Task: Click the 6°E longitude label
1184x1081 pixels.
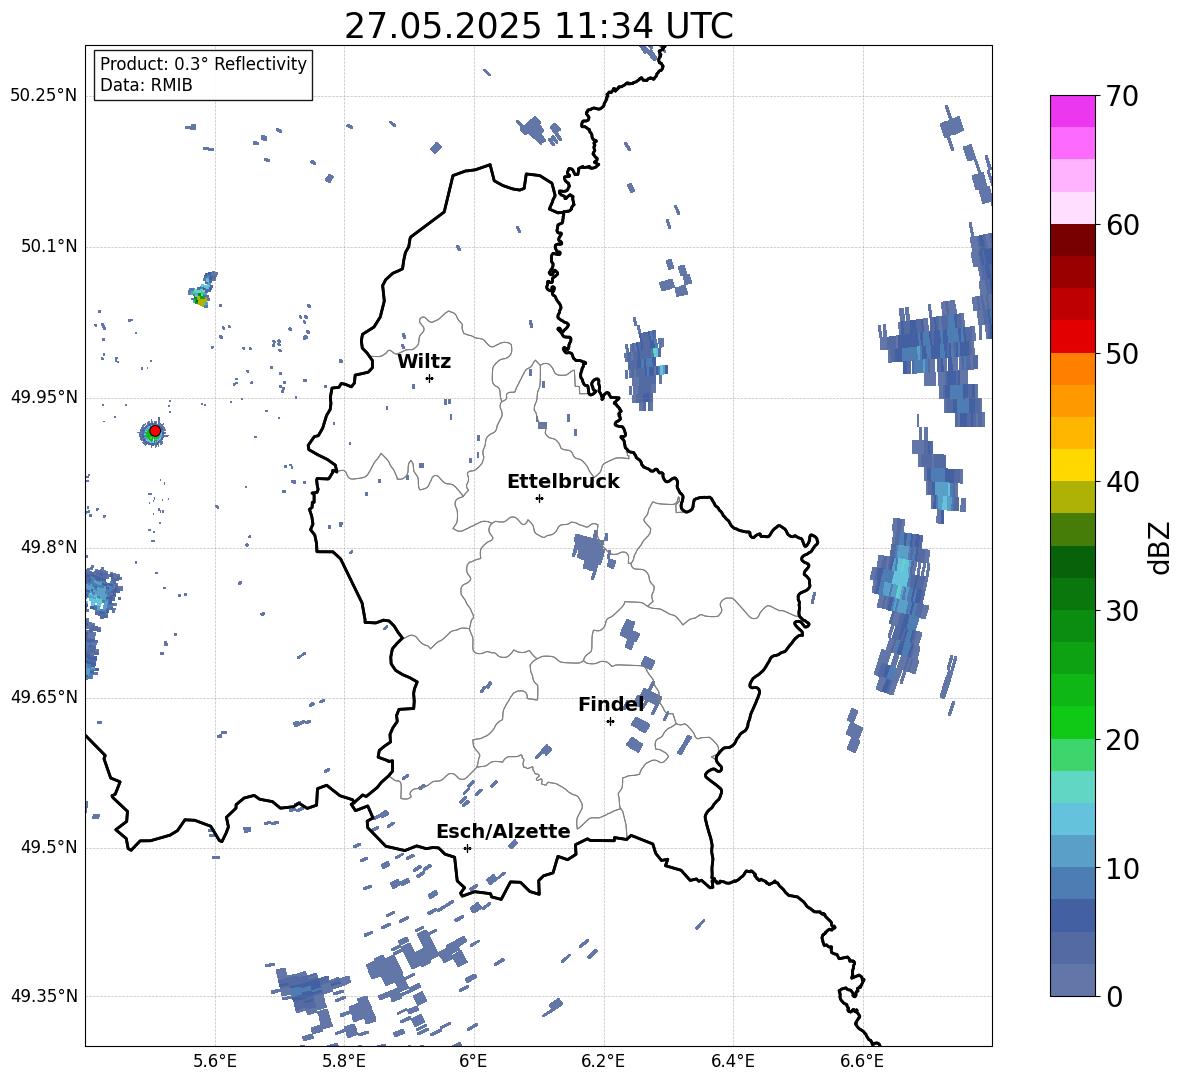Action: click(473, 1061)
